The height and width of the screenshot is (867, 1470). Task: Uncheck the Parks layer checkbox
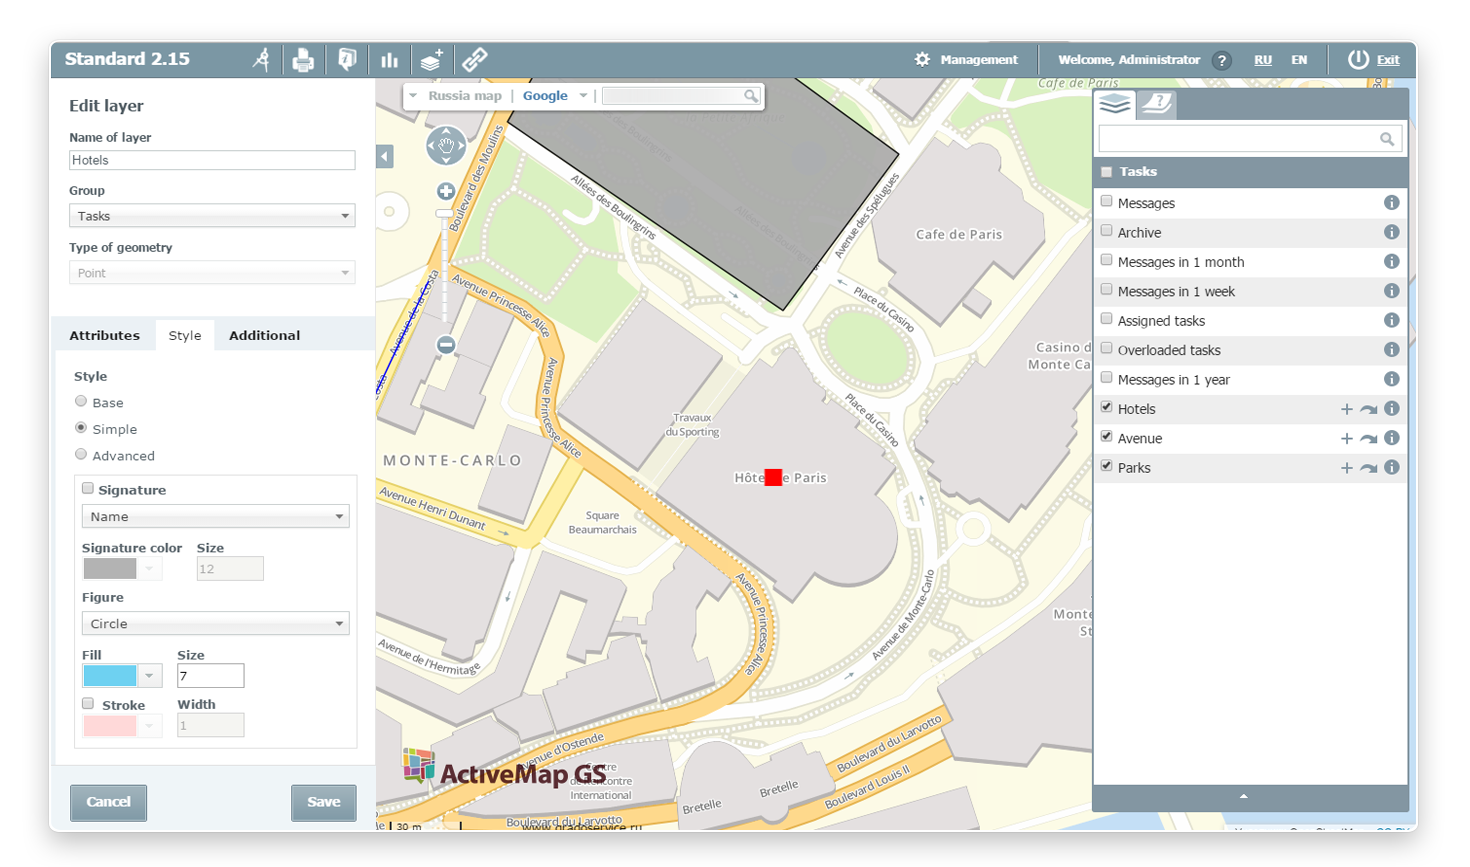[x=1106, y=466]
